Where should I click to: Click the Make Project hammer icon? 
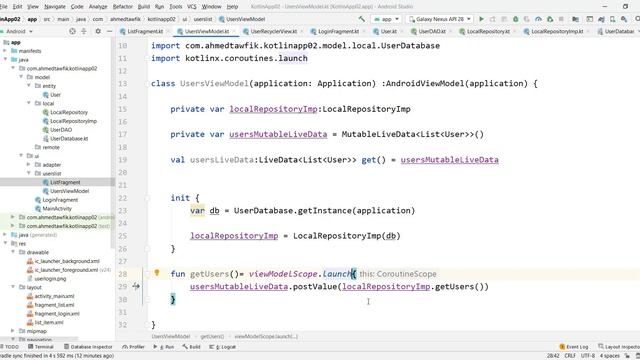pos(361,19)
